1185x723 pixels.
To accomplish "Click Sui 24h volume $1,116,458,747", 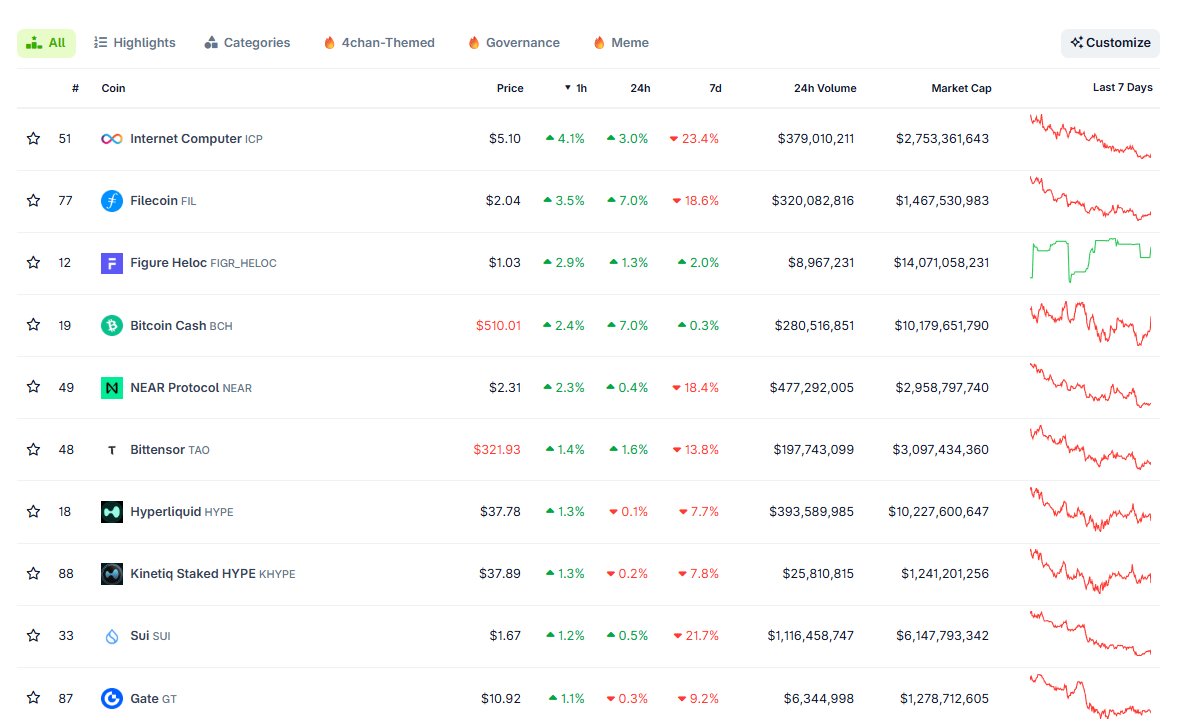I will pyautogui.click(x=810, y=635).
